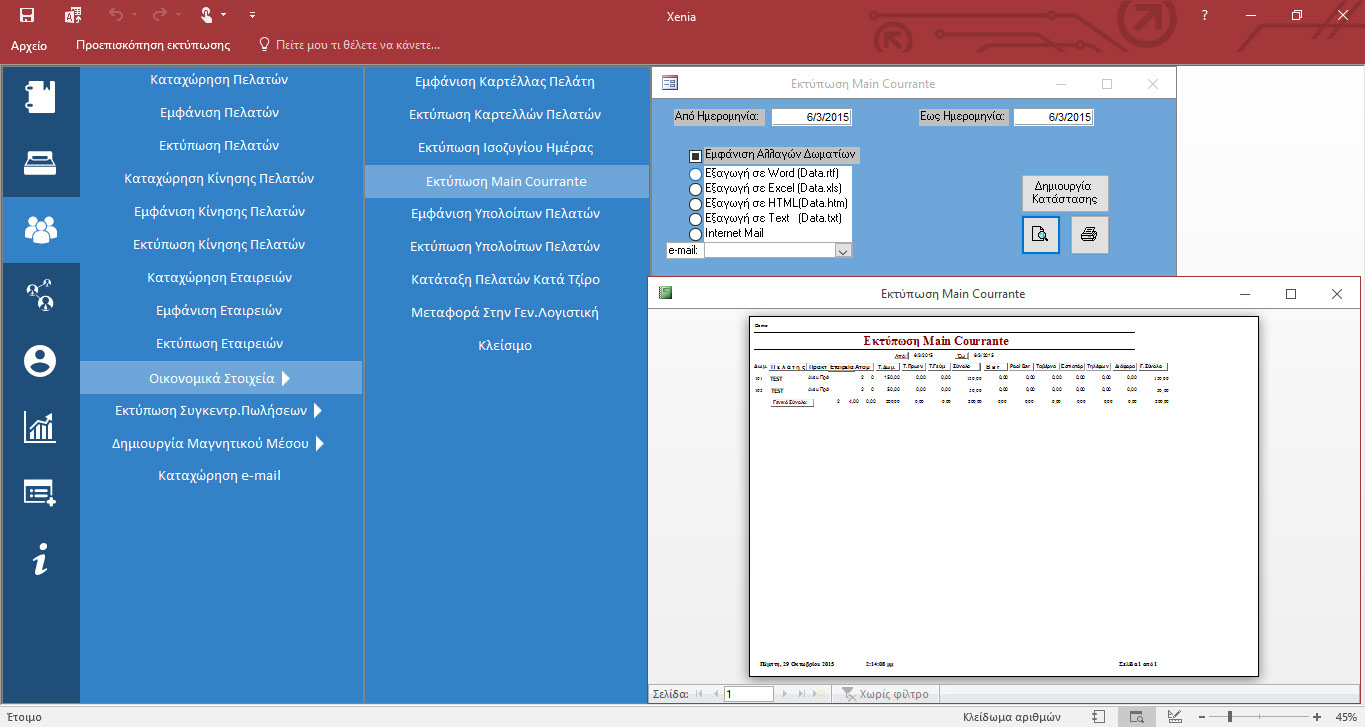Click the statistics chart sidebar icon
Screen dimensions: 1365x727
(41, 427)
